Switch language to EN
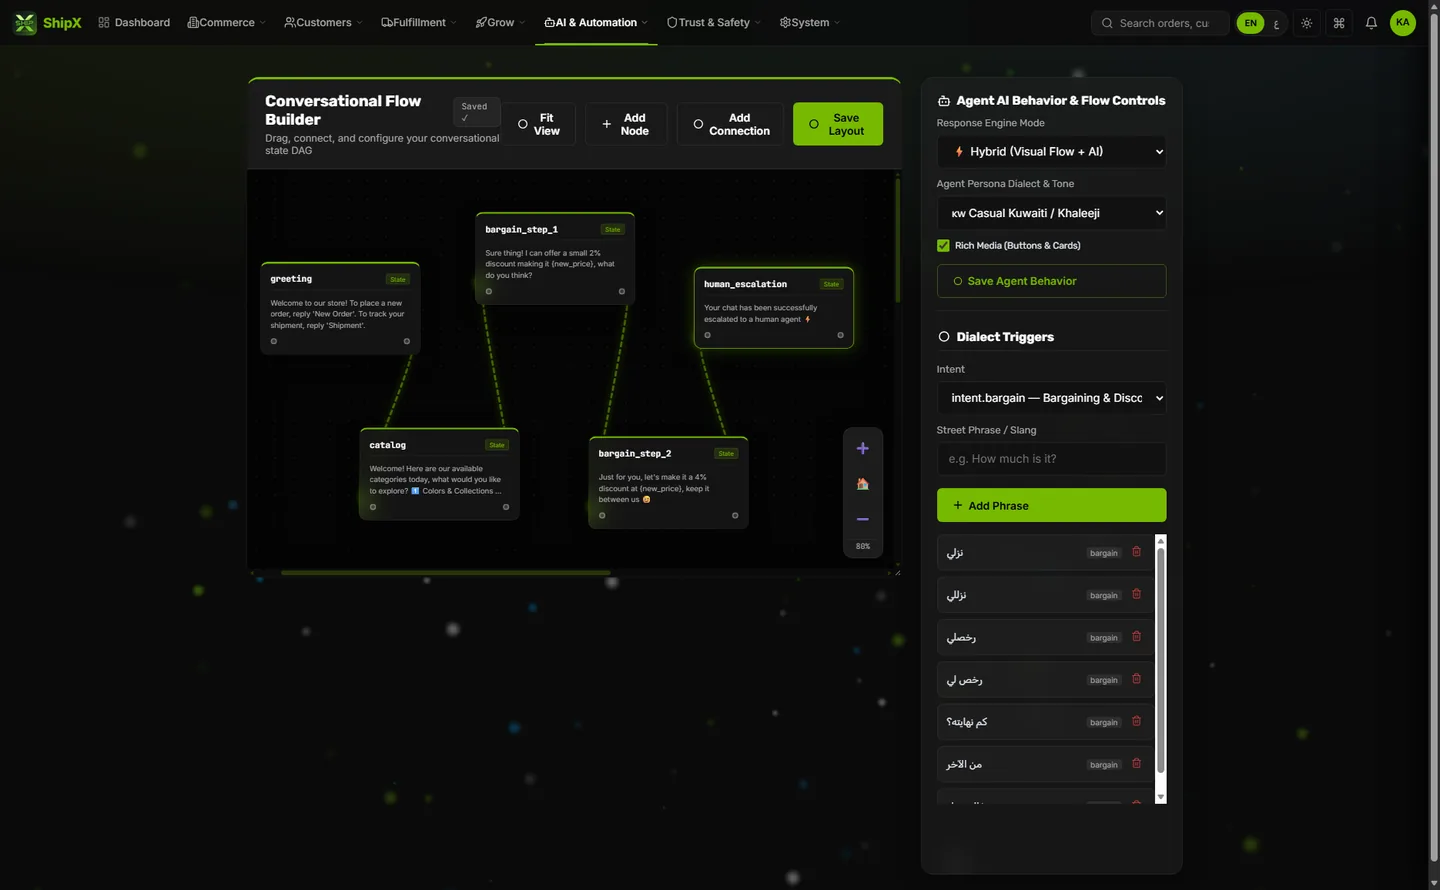The width and height of the screenshot is (1440, 890). tap(1250, 23)
